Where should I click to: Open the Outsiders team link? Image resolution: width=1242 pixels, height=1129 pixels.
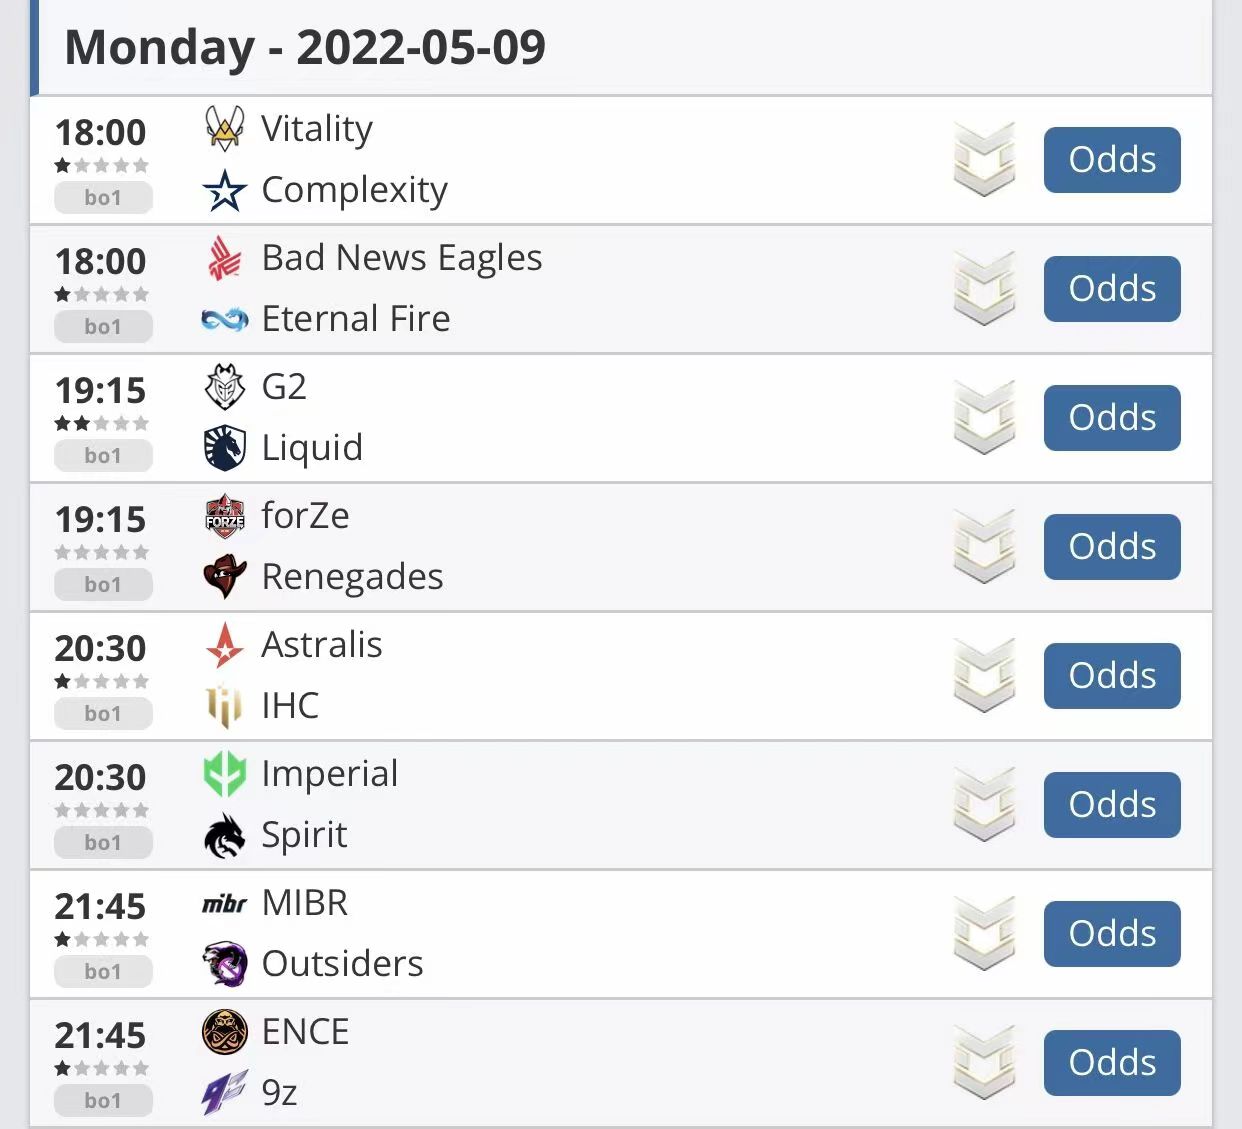click(342, 964)
